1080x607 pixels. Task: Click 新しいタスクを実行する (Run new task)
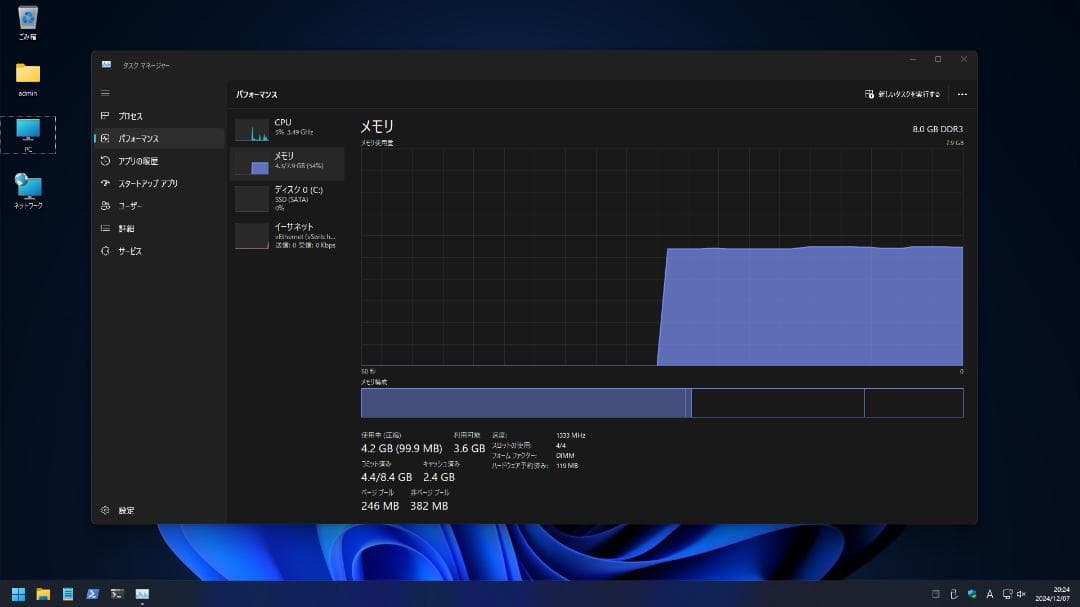coord(902,94)
